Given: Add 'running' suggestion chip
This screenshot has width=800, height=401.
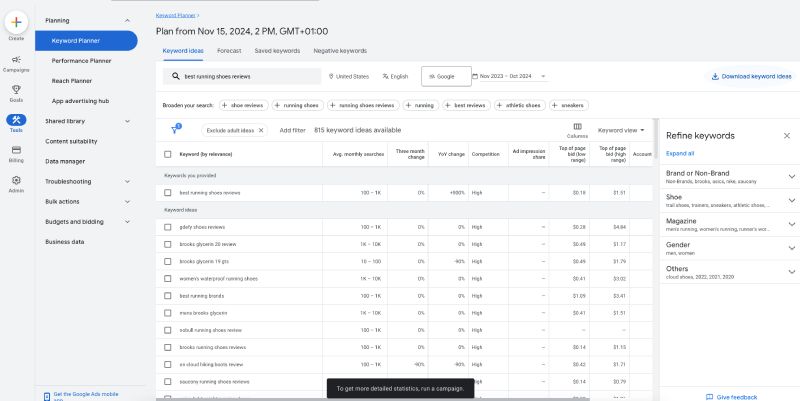Looking at the screenshot, I should tap(421, 105).
